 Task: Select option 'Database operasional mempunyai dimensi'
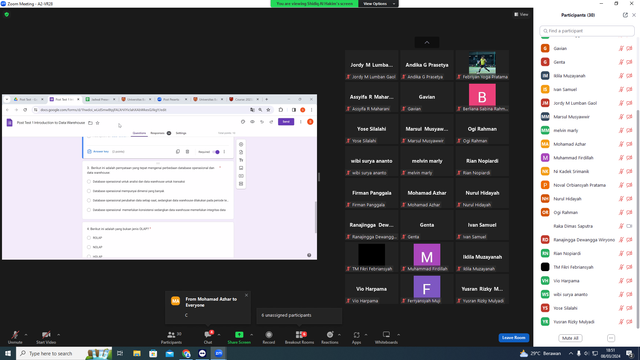click(x=89, y=191)
